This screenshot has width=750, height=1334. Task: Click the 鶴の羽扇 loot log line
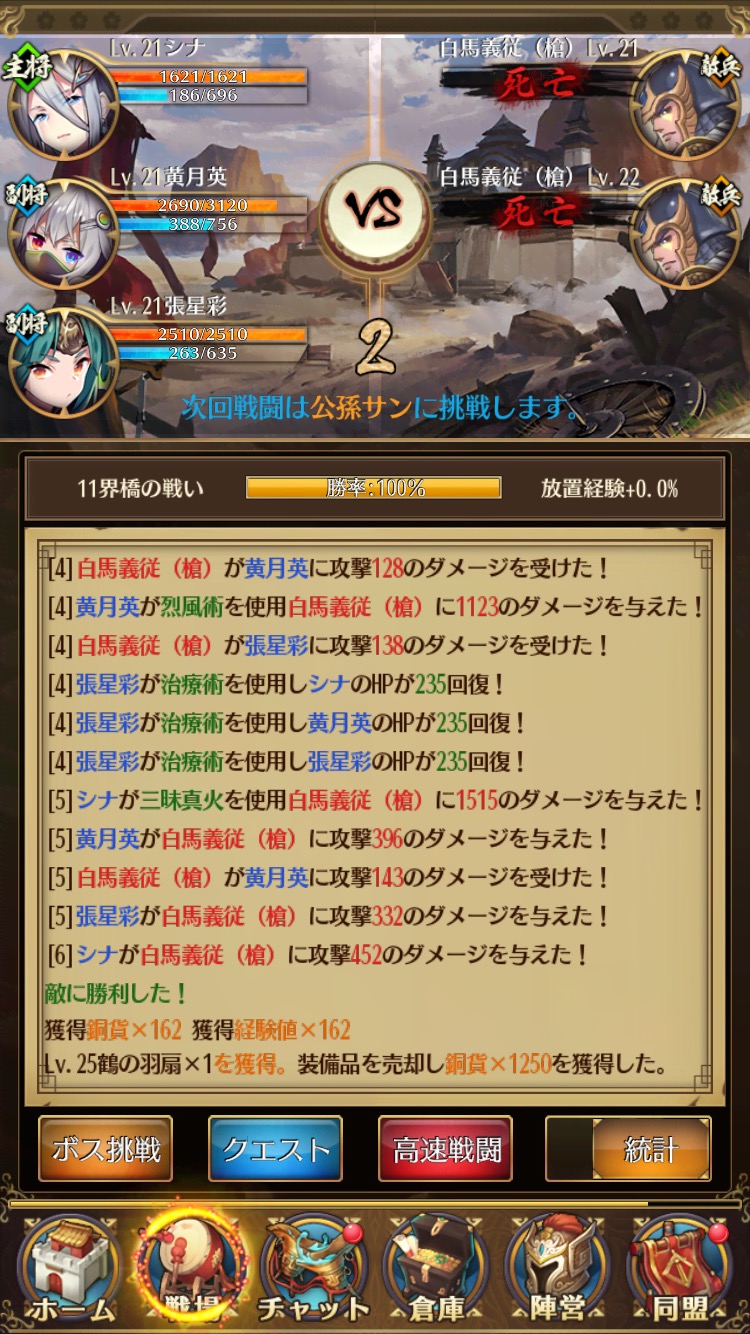coord(357,1063)
